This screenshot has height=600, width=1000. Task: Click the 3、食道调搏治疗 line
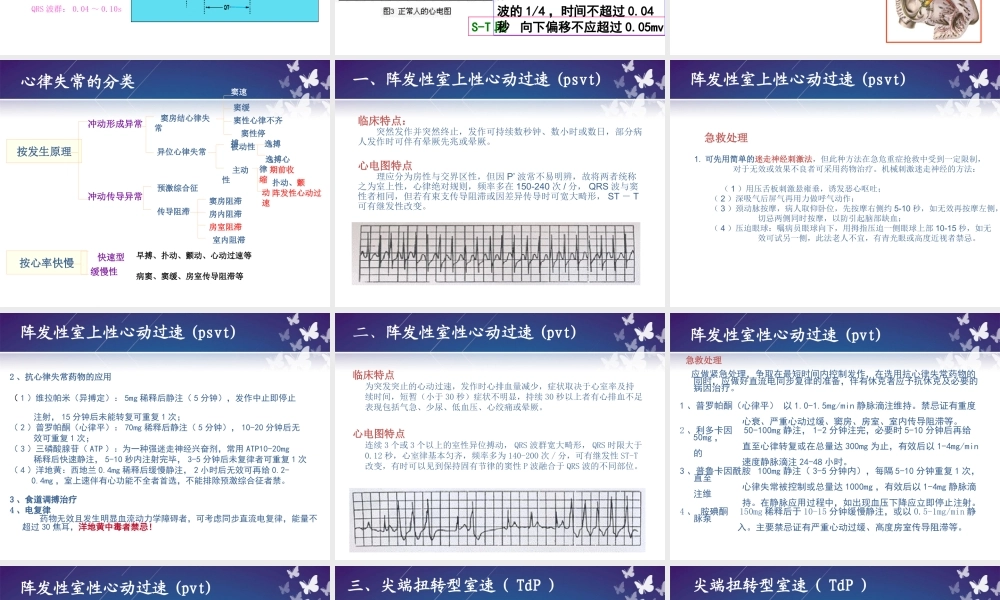tap(43, 499)
